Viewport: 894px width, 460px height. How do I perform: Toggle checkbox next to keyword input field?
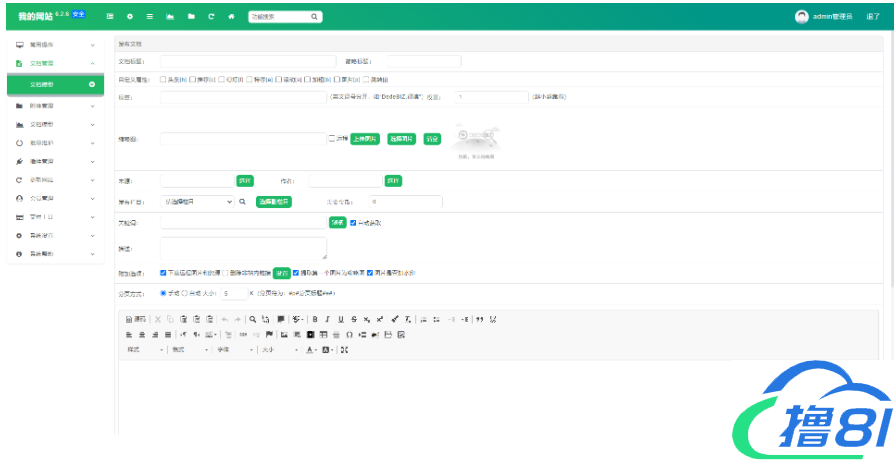coord(353,222)
